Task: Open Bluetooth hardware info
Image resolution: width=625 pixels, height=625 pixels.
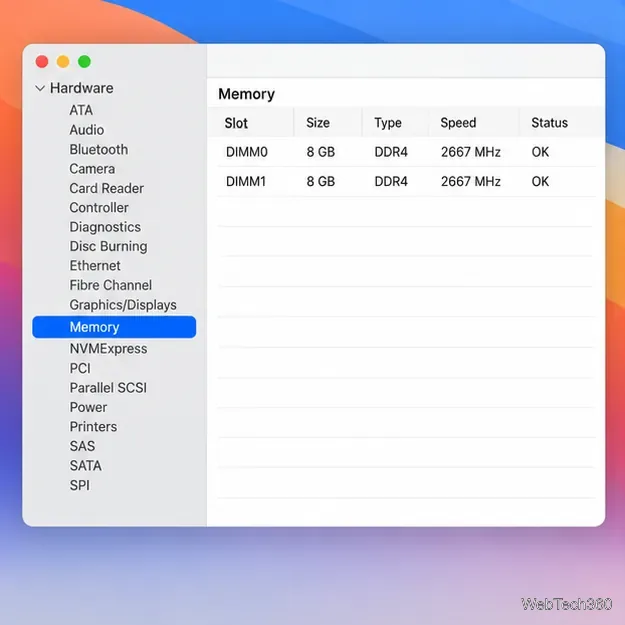Action: 99,149
